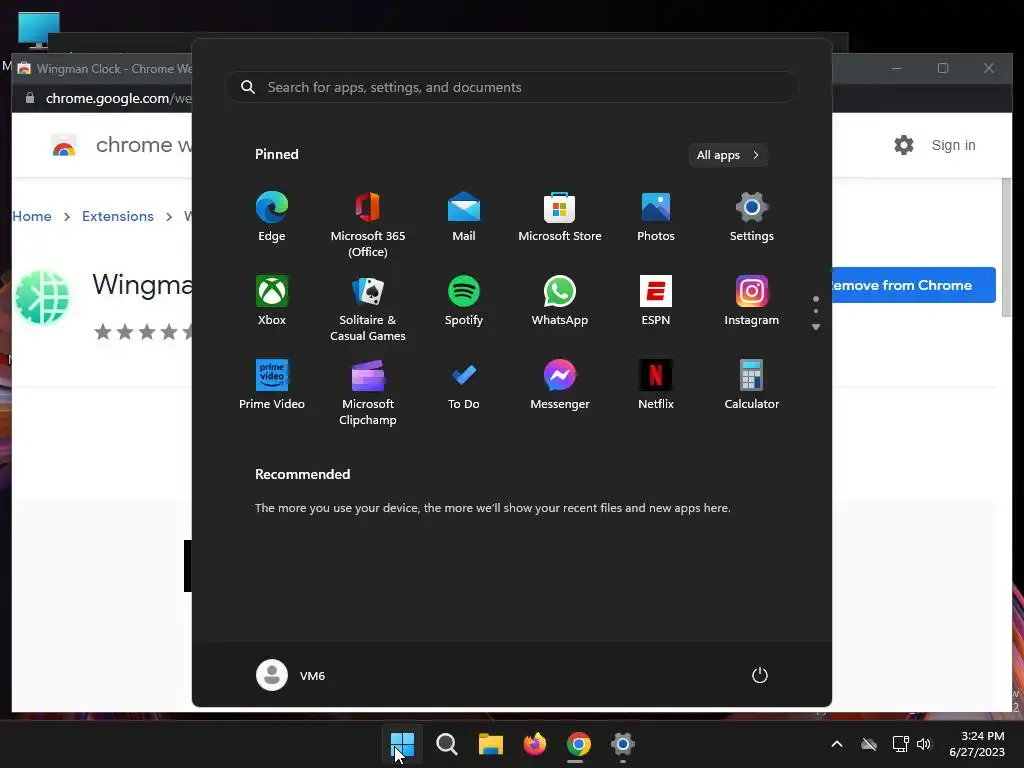
Task: Click the OneDrive cloud tray icon
Action: coord(869,744)
